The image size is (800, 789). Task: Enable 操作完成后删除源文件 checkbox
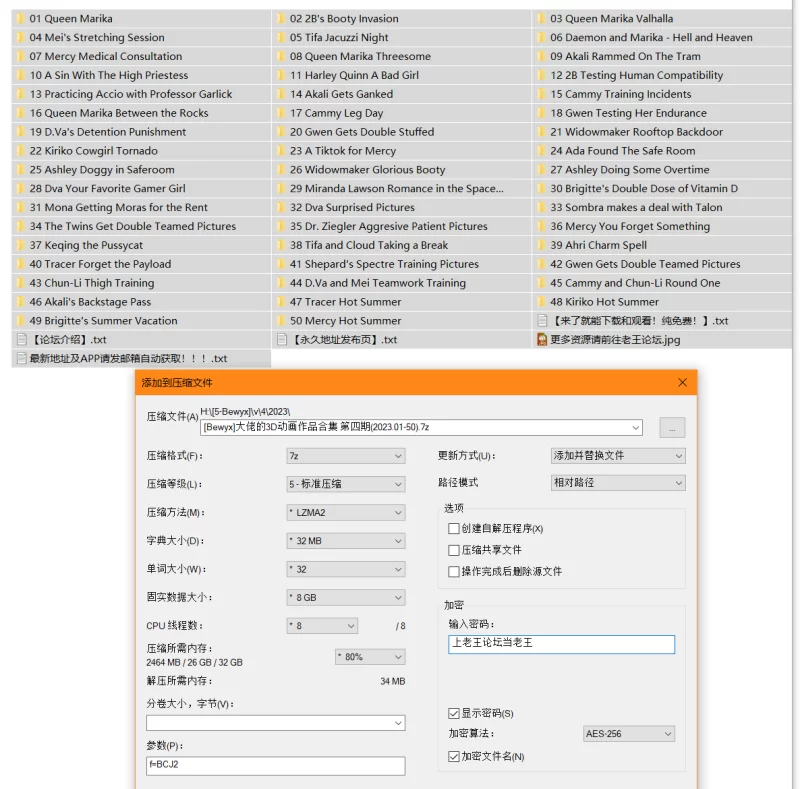click(x=454, y=572)
